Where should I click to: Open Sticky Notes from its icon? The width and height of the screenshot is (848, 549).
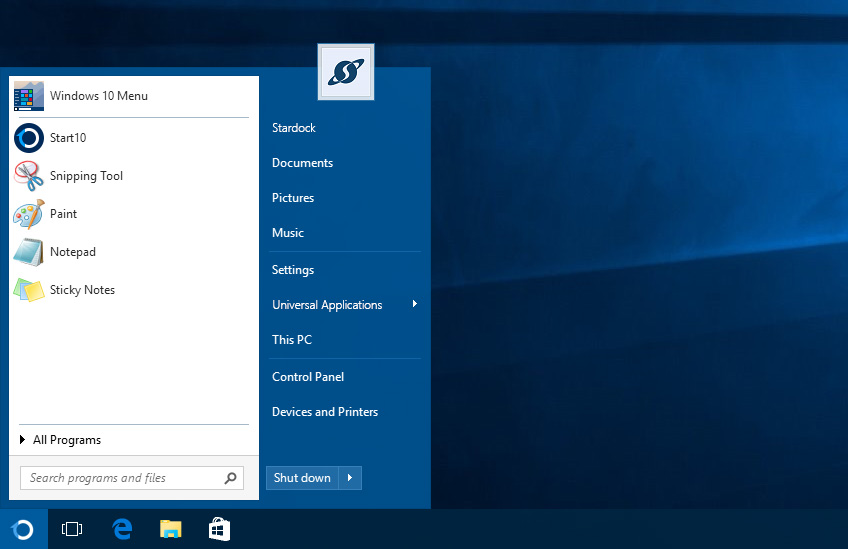[29, 290]
